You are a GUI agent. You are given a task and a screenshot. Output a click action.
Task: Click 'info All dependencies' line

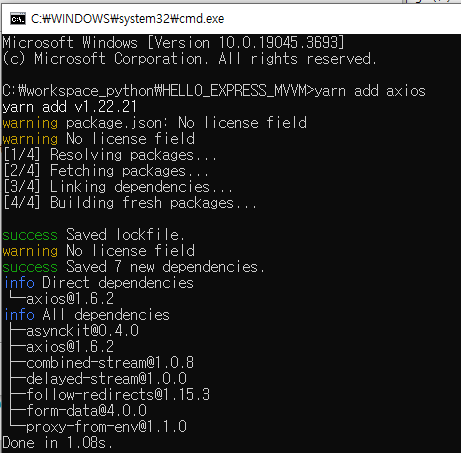tap(87, 315)
